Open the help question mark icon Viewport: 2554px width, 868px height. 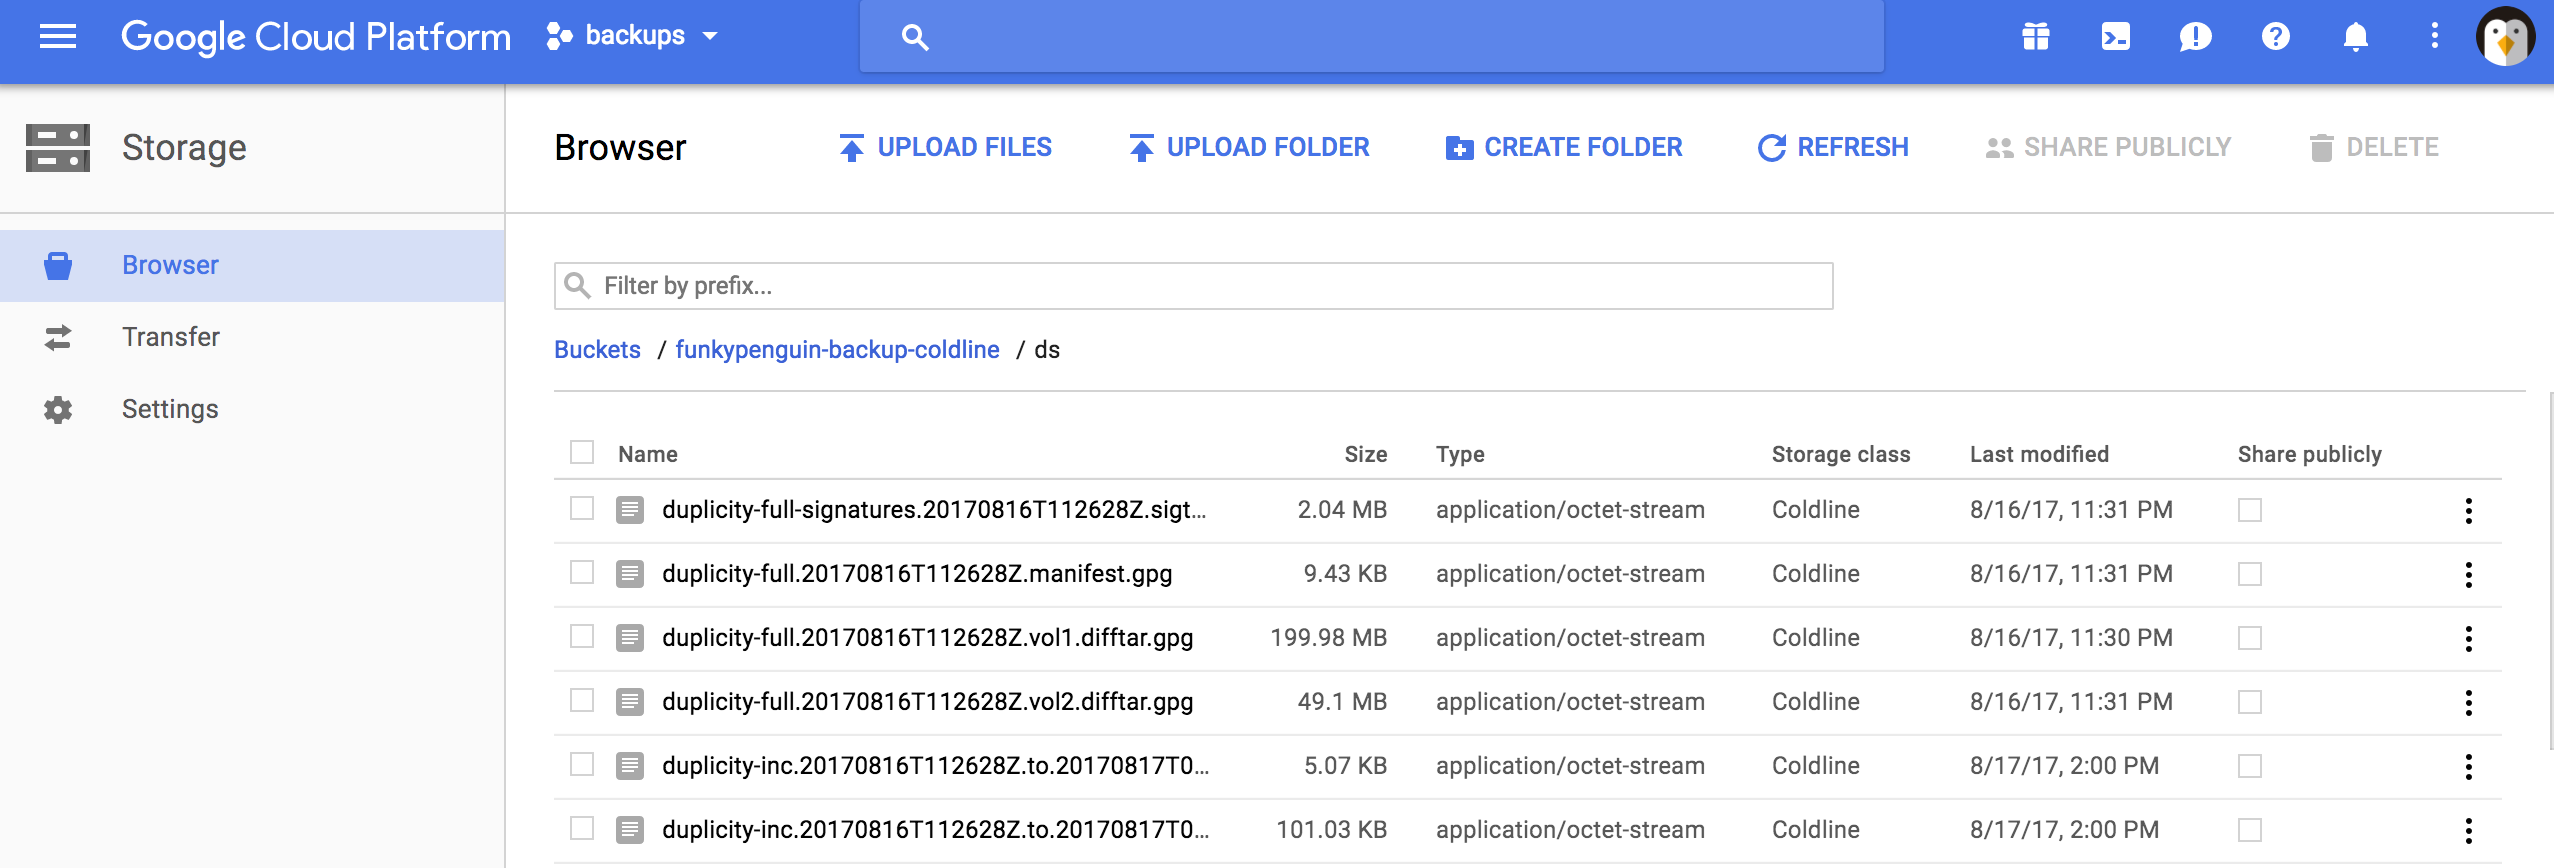point(2275,37)
